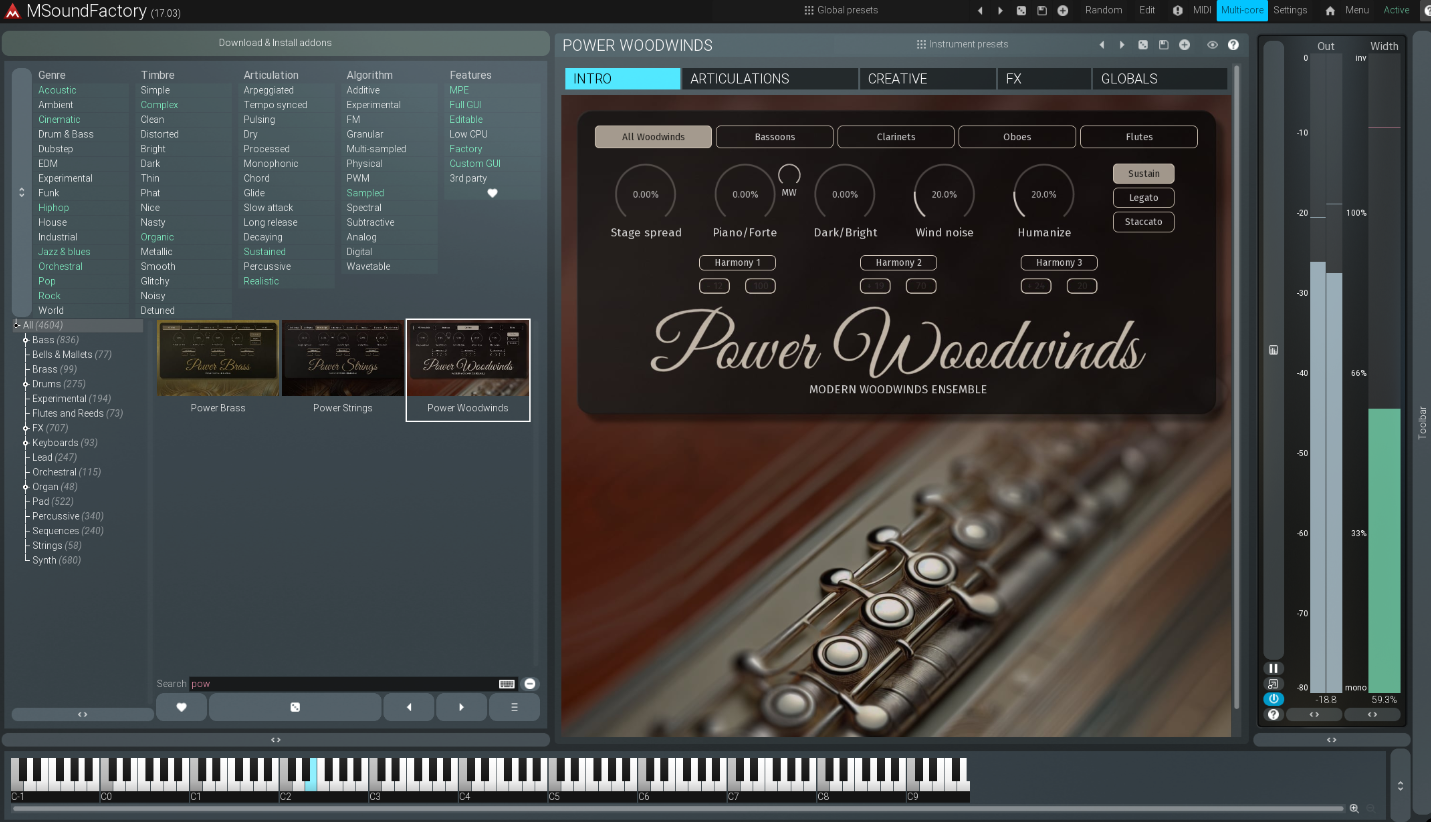Open meter popup window icon

[x=1273, y=684]
